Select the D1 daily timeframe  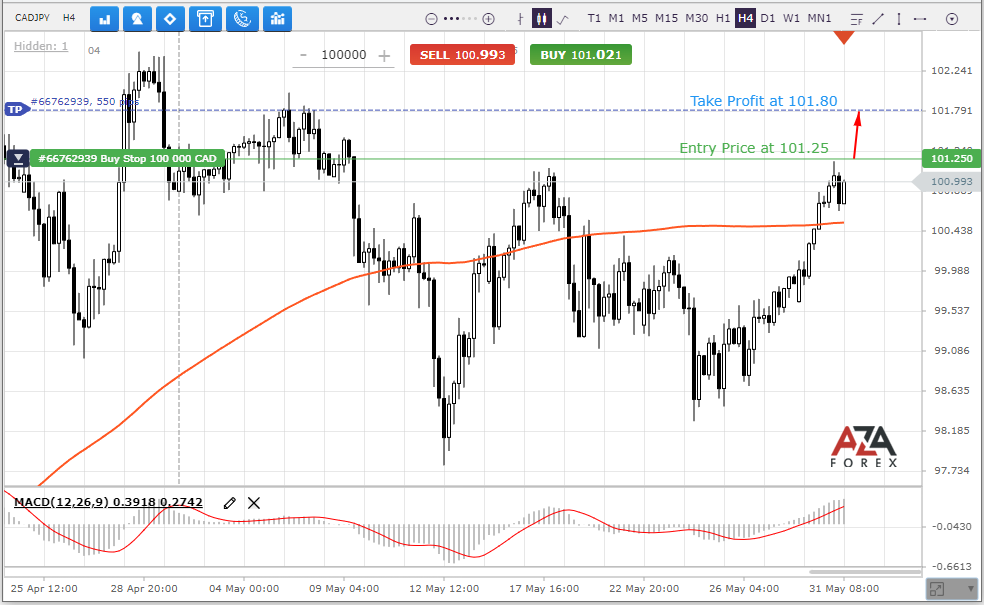(767, 18)
